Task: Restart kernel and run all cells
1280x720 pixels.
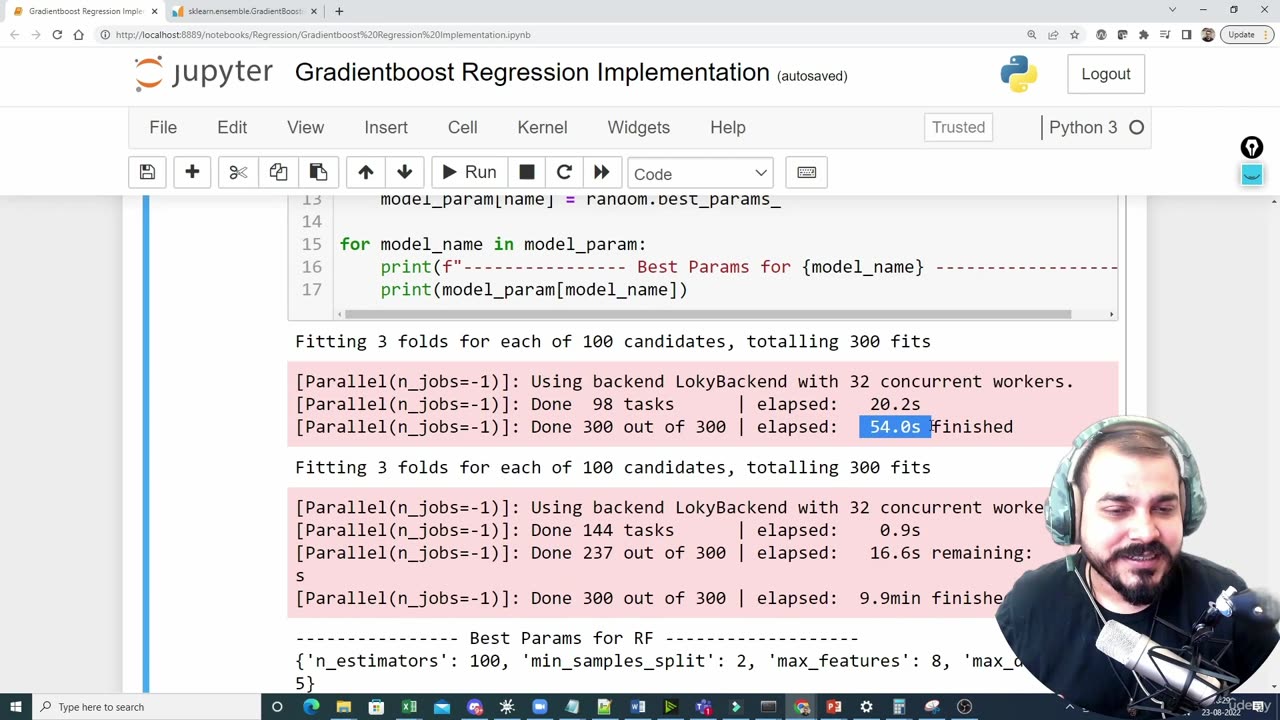Action: pos(601,173)
